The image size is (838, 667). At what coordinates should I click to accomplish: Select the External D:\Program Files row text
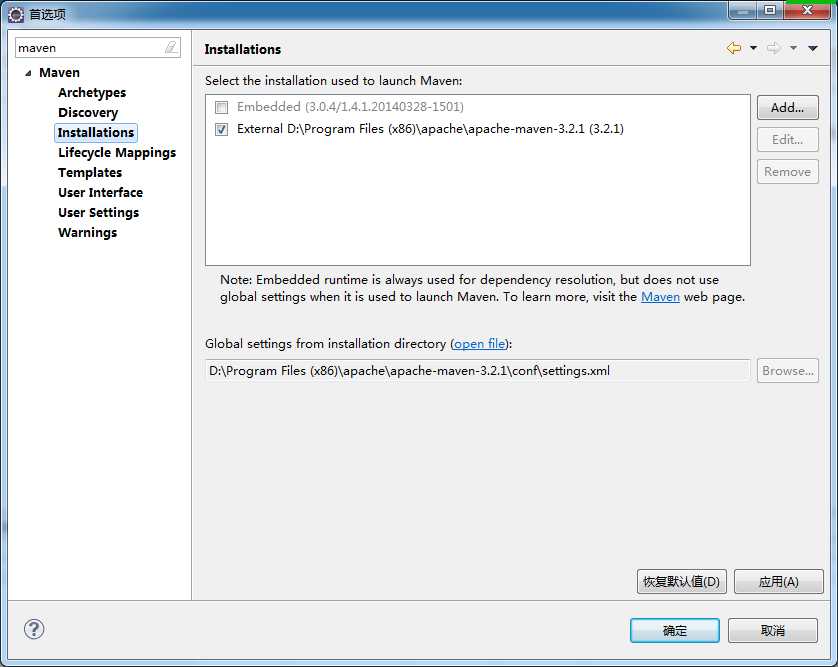(430, 129)
